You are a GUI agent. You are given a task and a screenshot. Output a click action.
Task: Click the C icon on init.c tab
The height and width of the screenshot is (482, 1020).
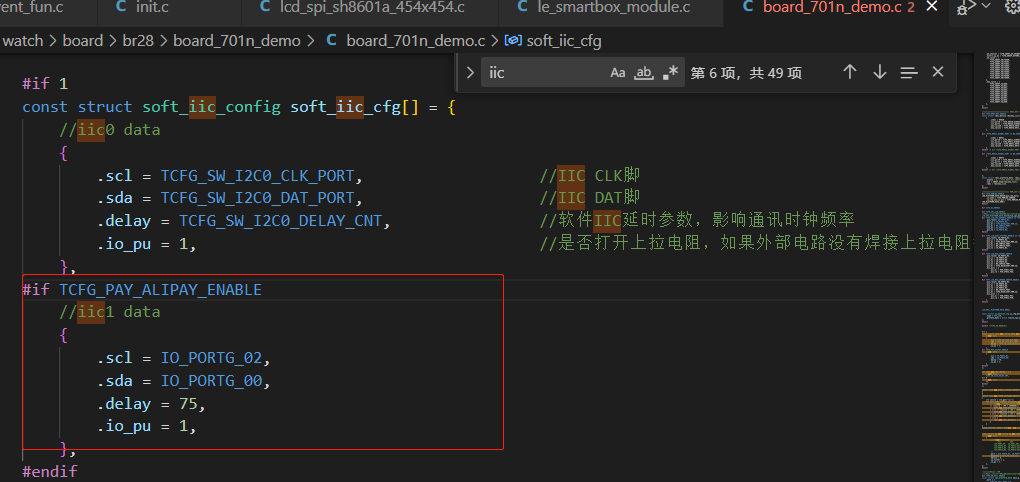121,7
